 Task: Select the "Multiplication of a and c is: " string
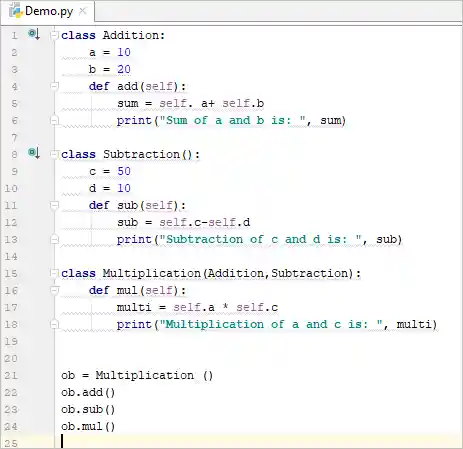point(271,324)
